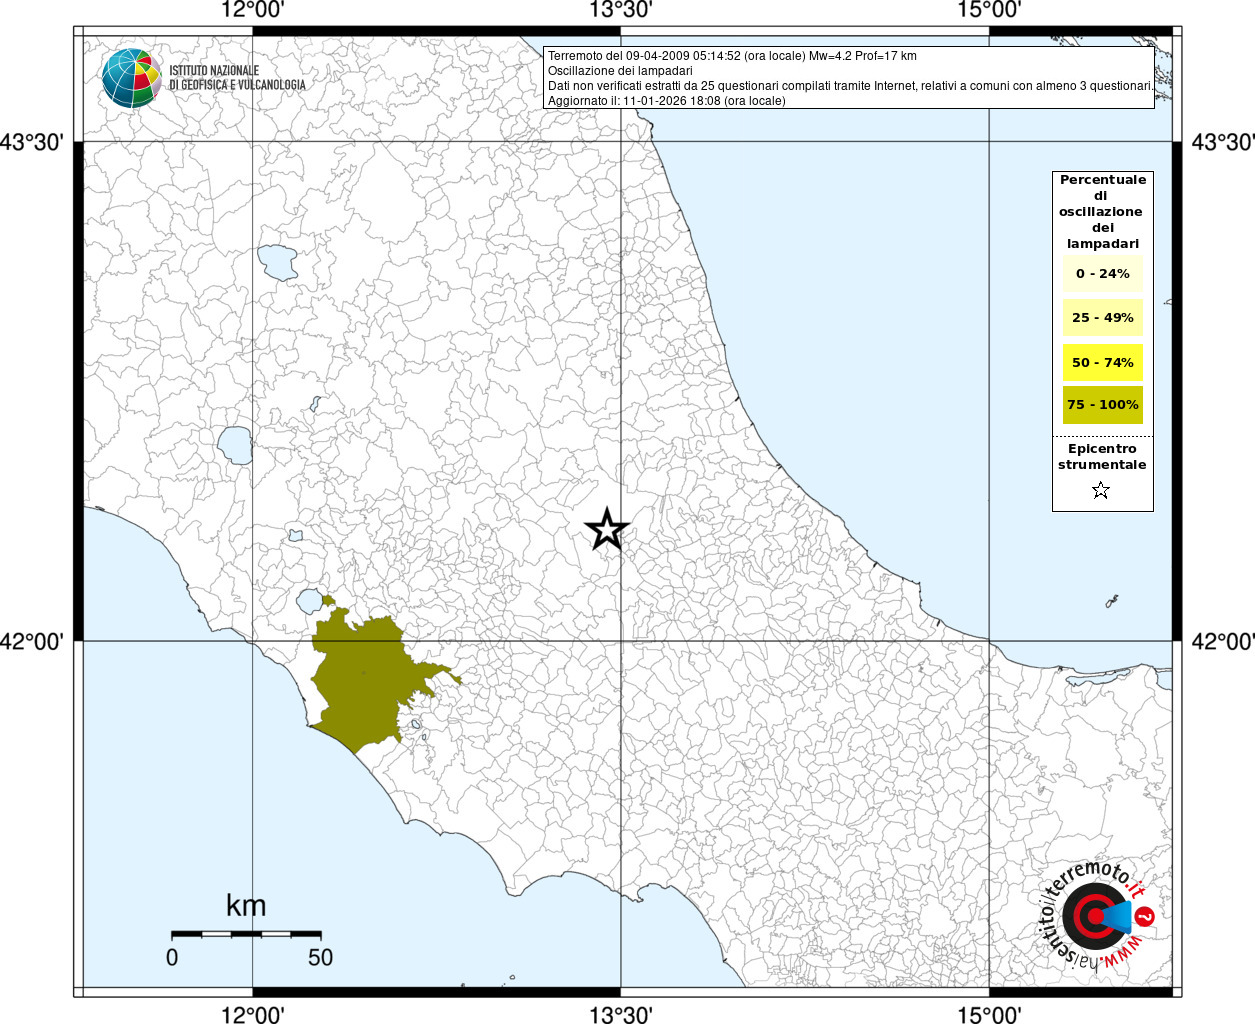Image resolution: width=1255 pixels, height=1024 pixels.
Task: Click the 'Oscillazione dei lampadari' subtitle text
Action: (620, 71)
